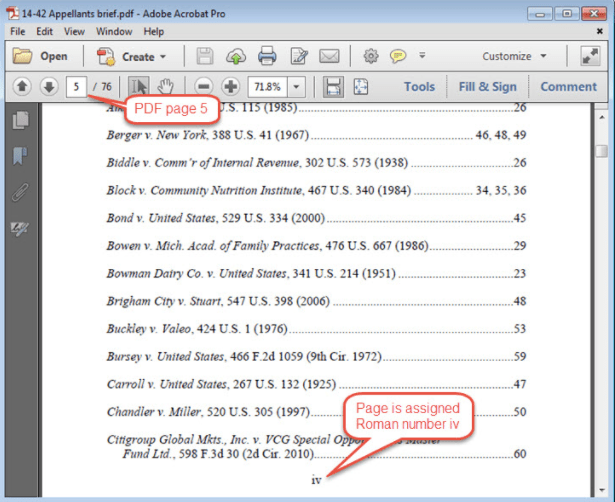Zoom in with plus button
The image size is (615, 502).
click(231, 86)
